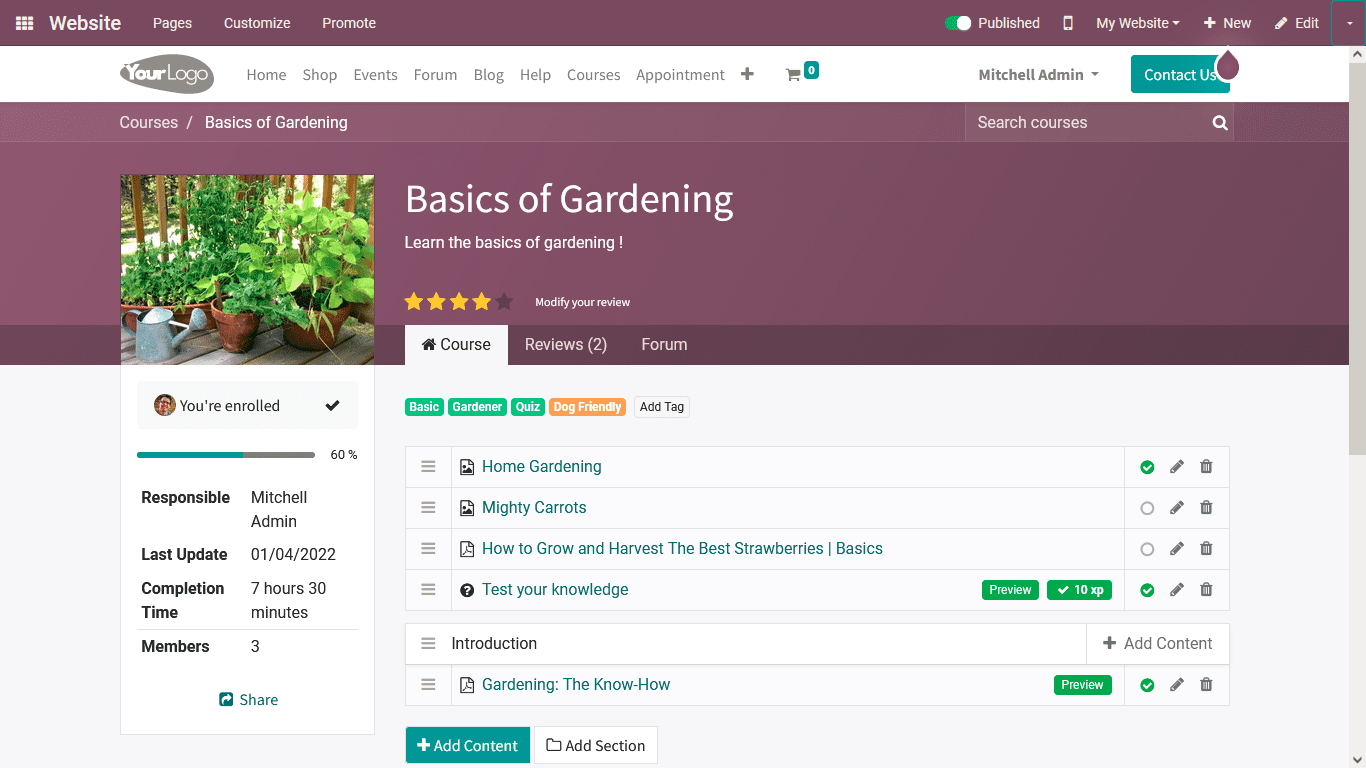Open the Gardening: The Know-How lesson link

point(576,684)
